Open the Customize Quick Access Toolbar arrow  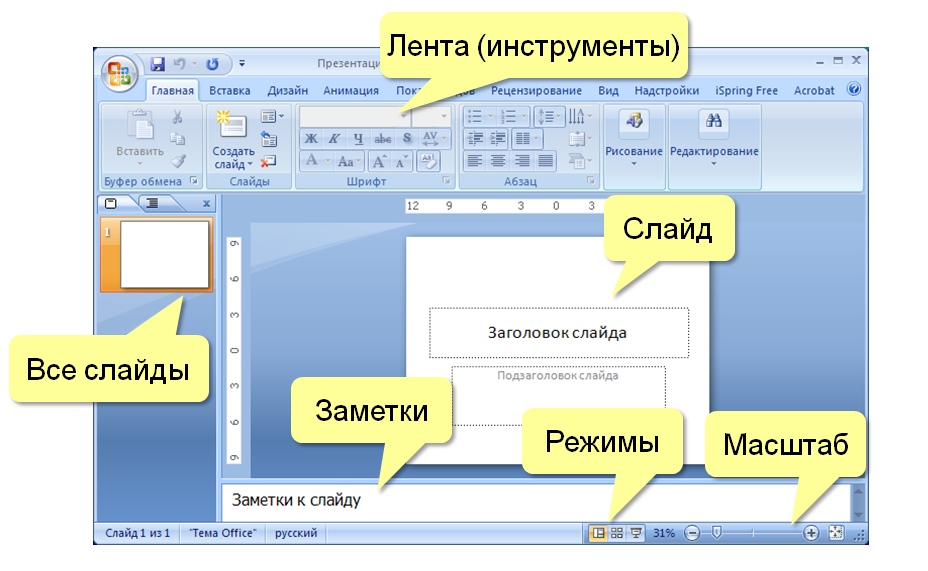tap(241, 63)
